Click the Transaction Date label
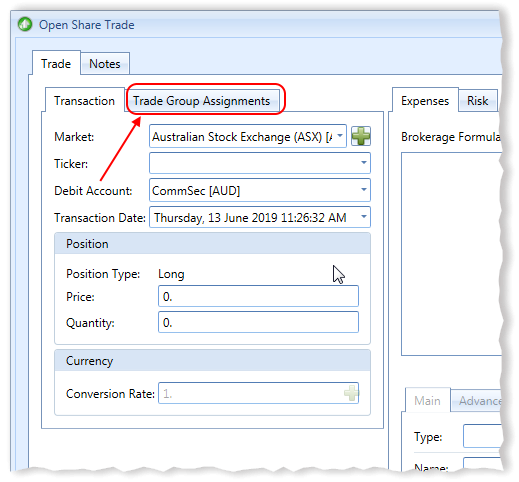Screen dimensions: 519x482 pos(100,218)
